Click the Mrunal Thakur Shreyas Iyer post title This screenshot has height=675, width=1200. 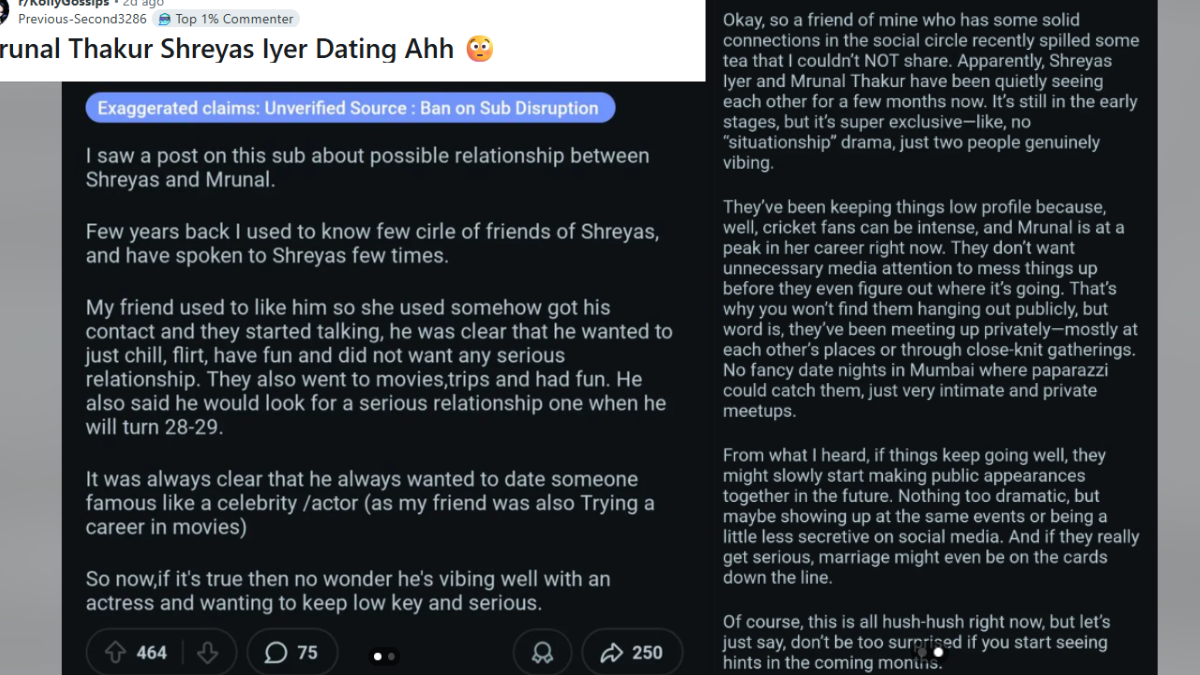pyautogui.click(x=230, y=47)
